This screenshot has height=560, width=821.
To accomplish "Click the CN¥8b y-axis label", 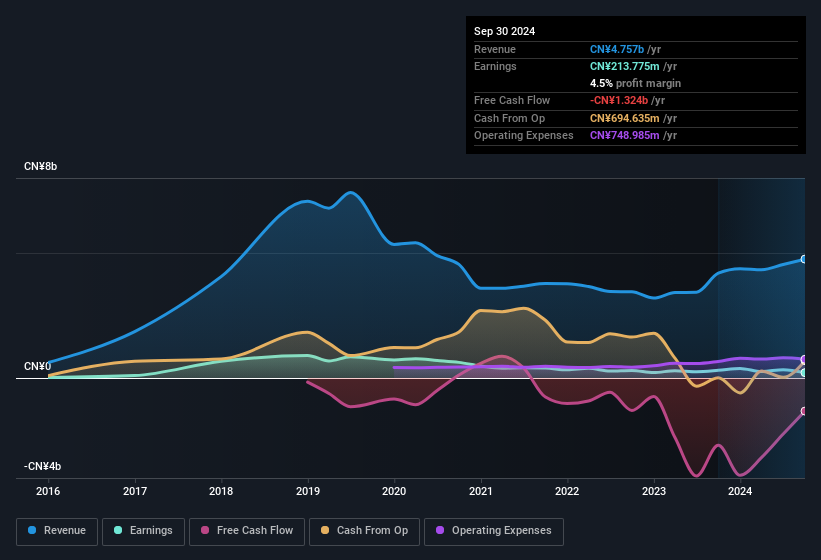I will click(x=40, y=166).
